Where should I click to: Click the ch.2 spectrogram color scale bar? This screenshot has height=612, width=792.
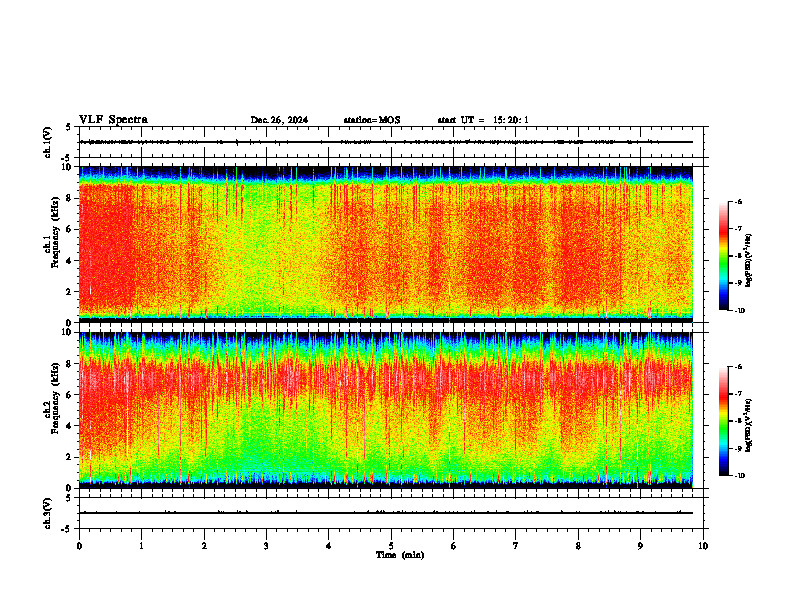click(723, 421)
